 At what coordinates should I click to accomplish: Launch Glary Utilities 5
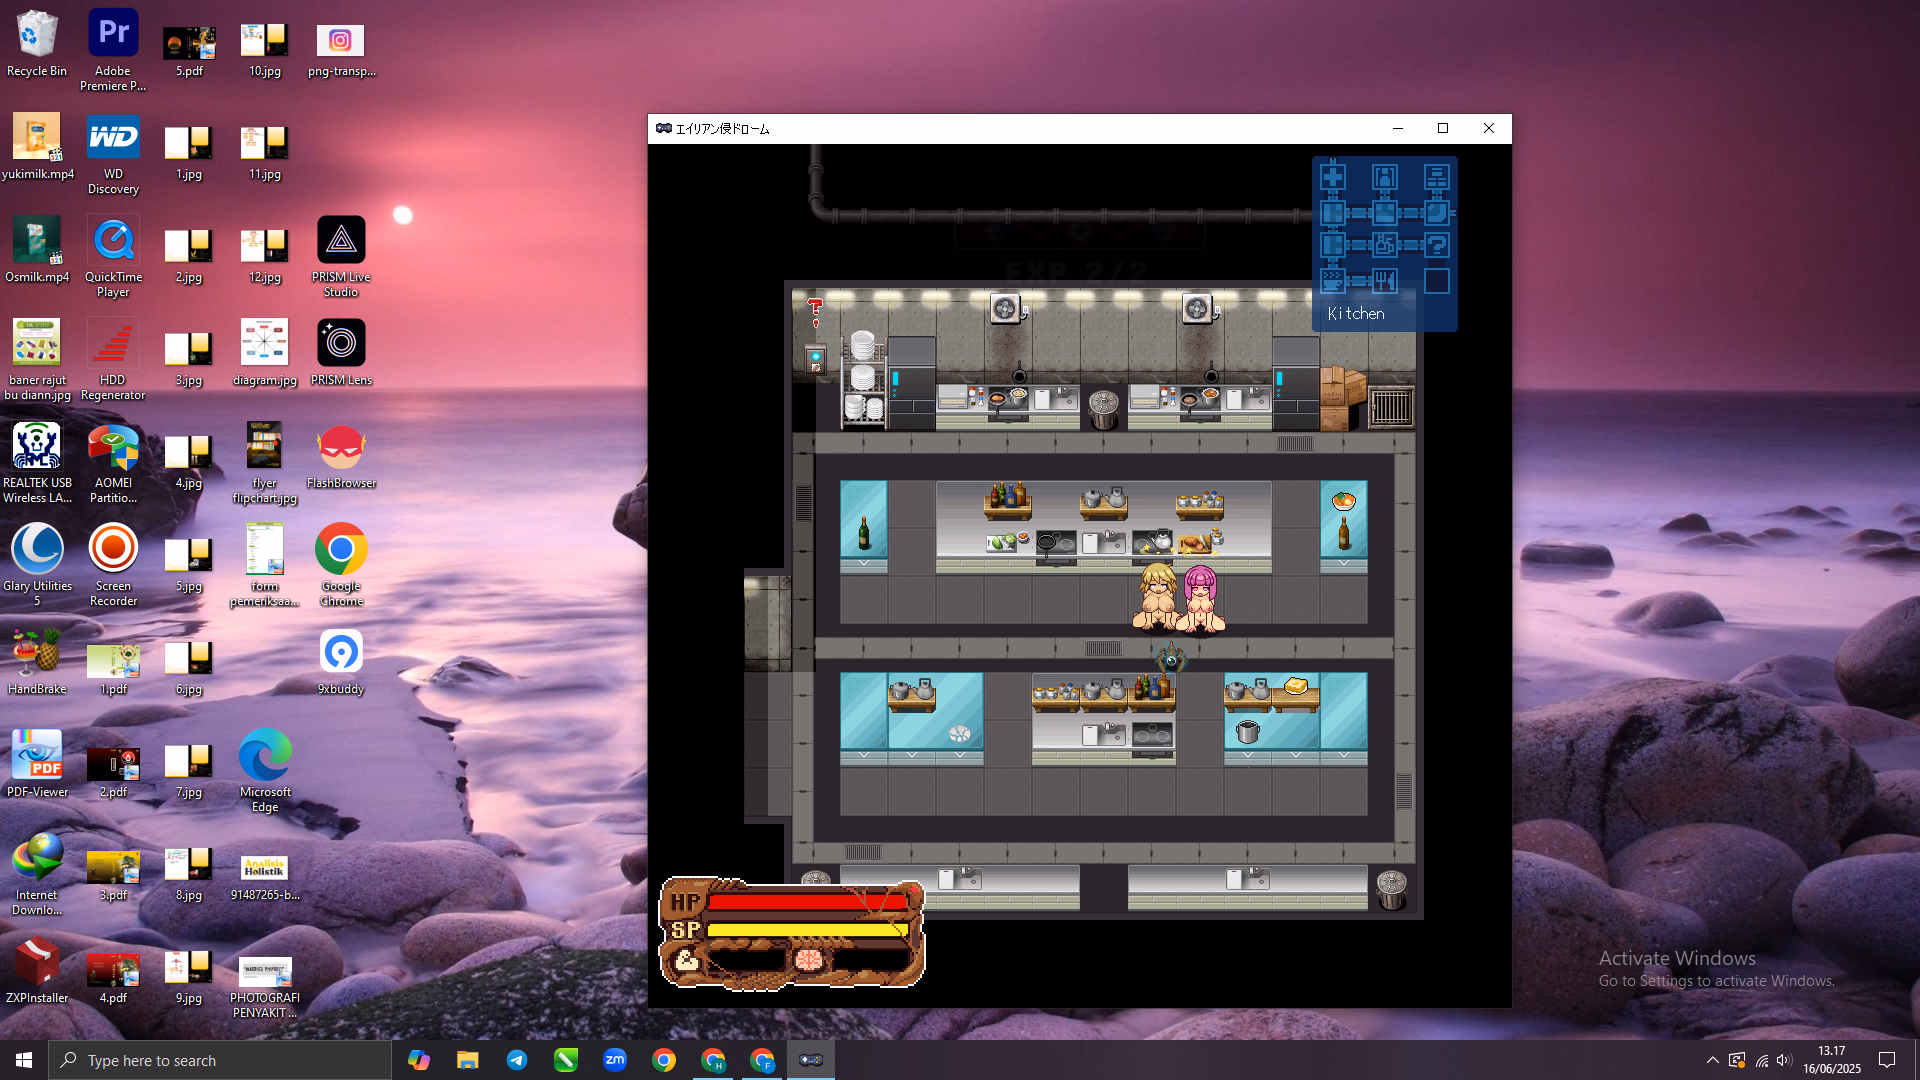pos(37,566)
